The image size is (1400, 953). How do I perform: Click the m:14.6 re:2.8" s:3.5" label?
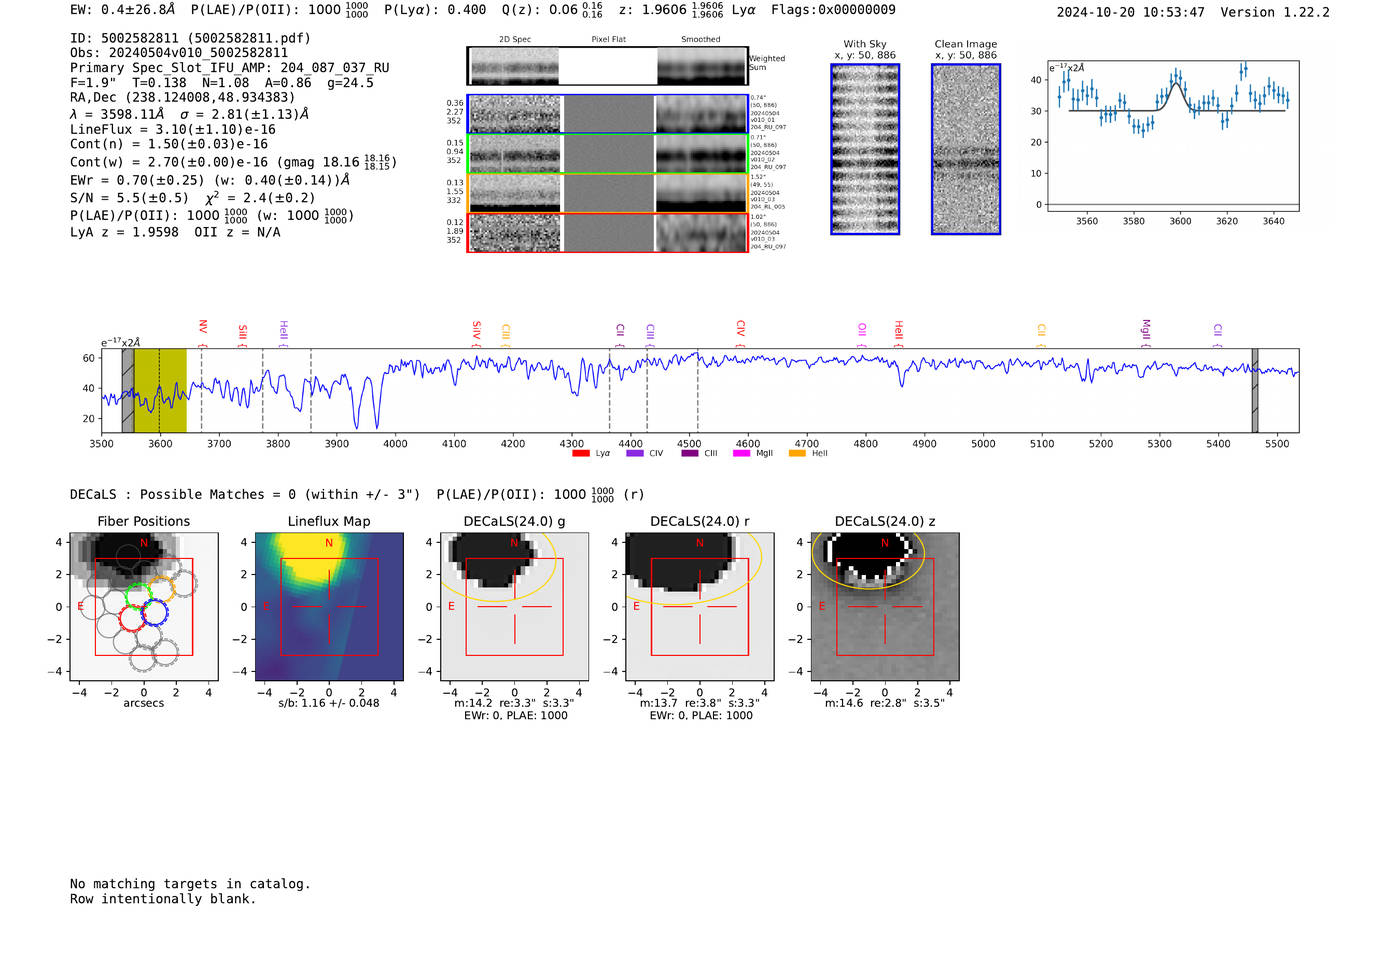[x=885, y=703]
